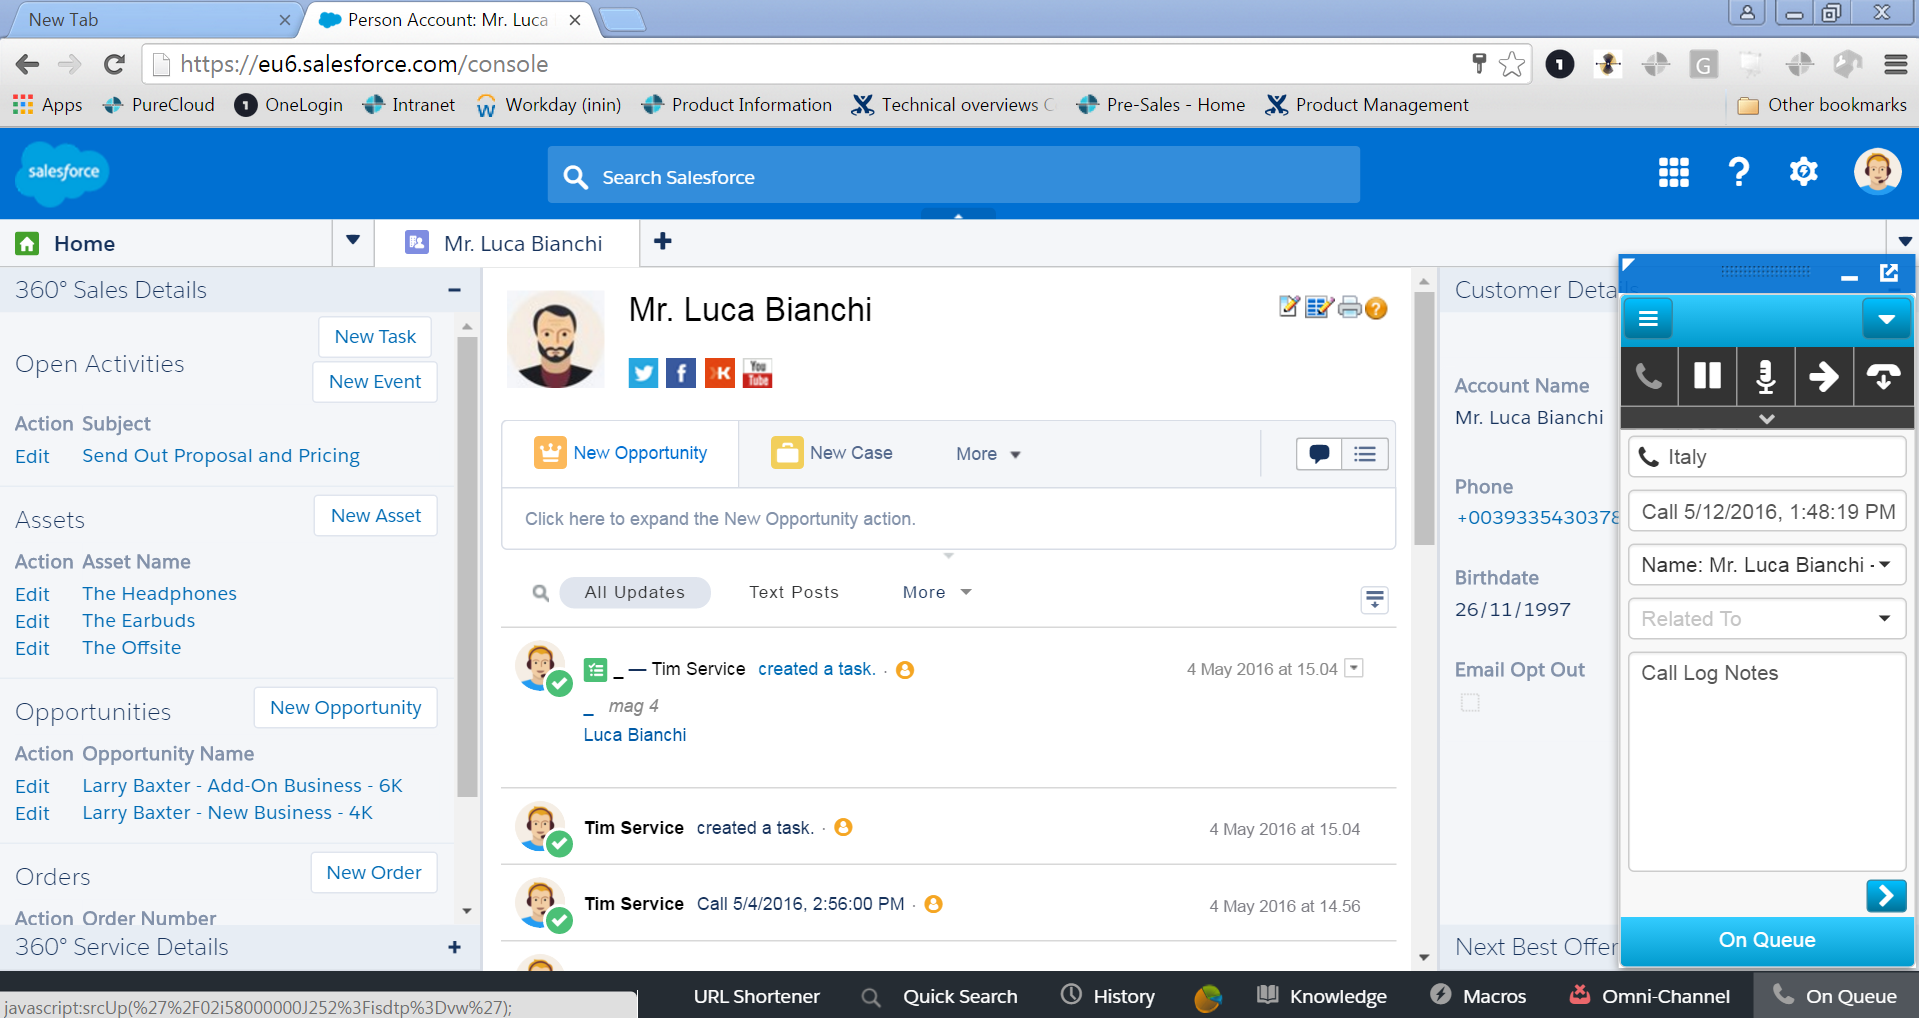Viewport: 1919px width, 1018px height.
Task: Open the Twitter profile icon
Action: 643,373
